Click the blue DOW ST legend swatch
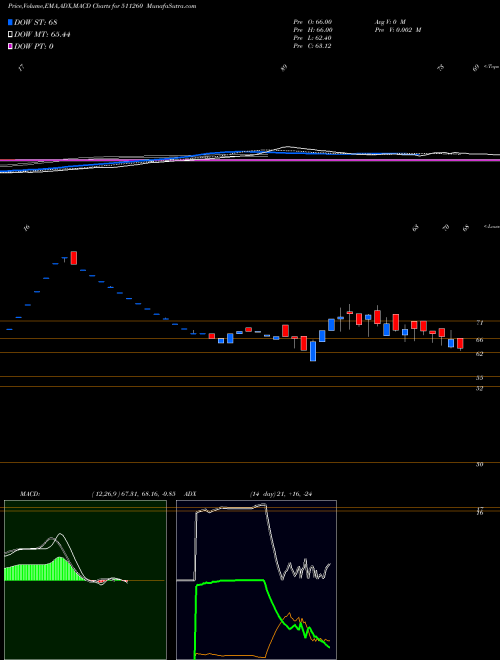500x660 pixels. click(x=11, y=22)
